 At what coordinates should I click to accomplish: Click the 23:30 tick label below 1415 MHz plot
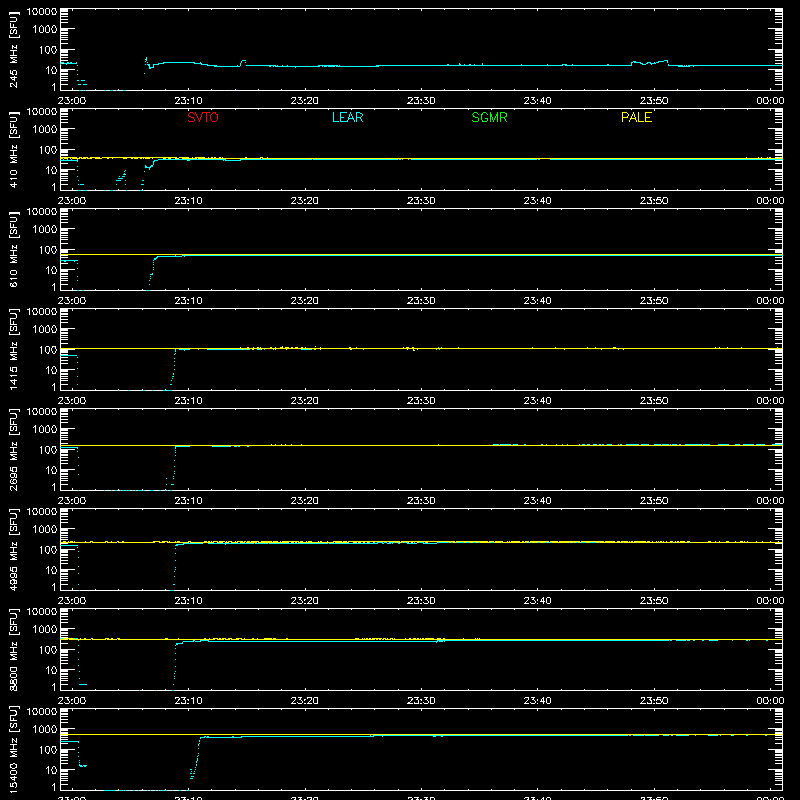(421, 401)
